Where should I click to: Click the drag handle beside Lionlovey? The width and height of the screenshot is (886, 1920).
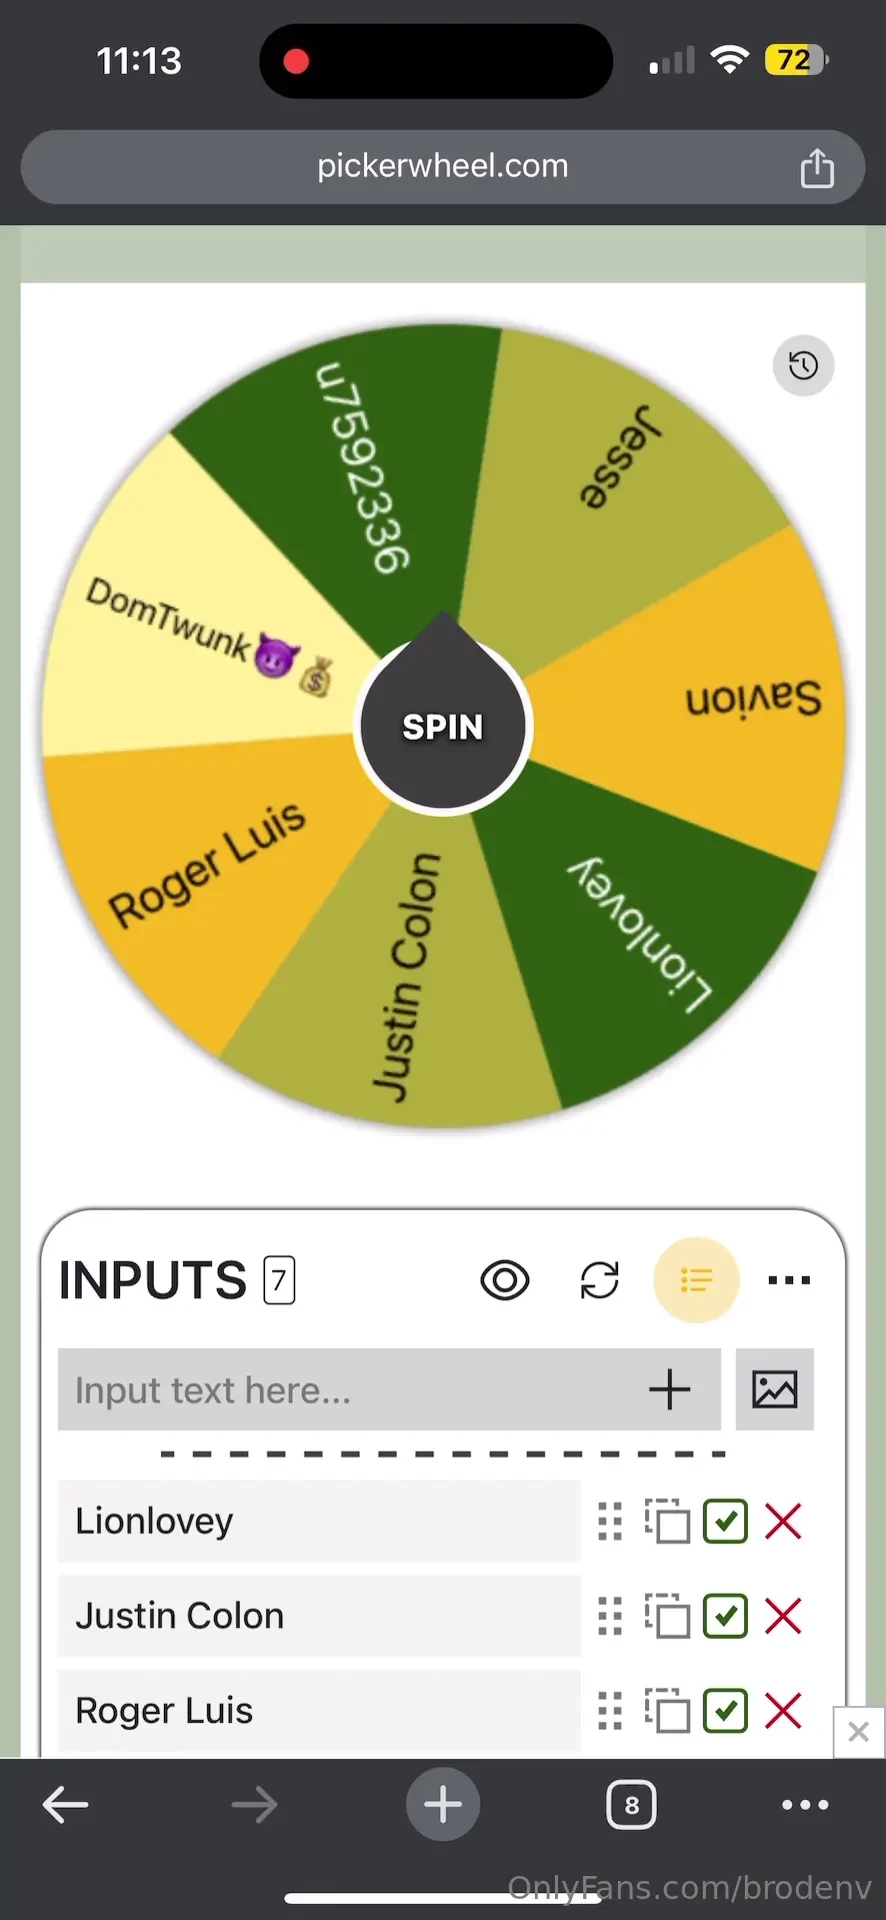(x=610, y=1521)
